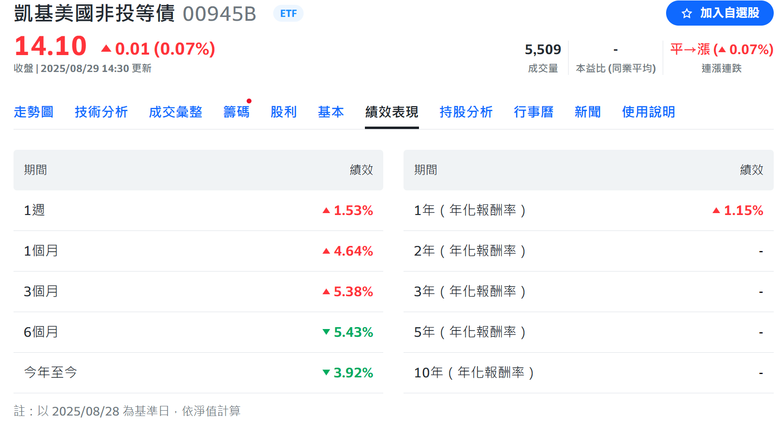Open the 走勢圖 tab
This screenshot has width=780, height=431.
34,112
